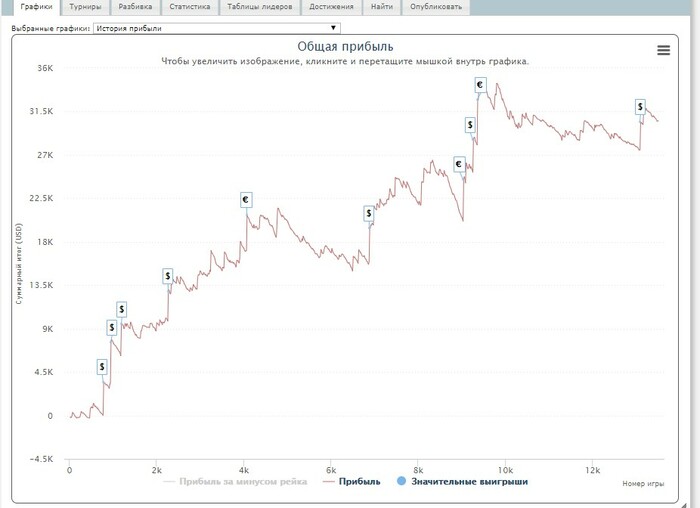Viewport: 700px width, 508px height.
Task: Open the Турниры tab
Action: tap(85, 7)
